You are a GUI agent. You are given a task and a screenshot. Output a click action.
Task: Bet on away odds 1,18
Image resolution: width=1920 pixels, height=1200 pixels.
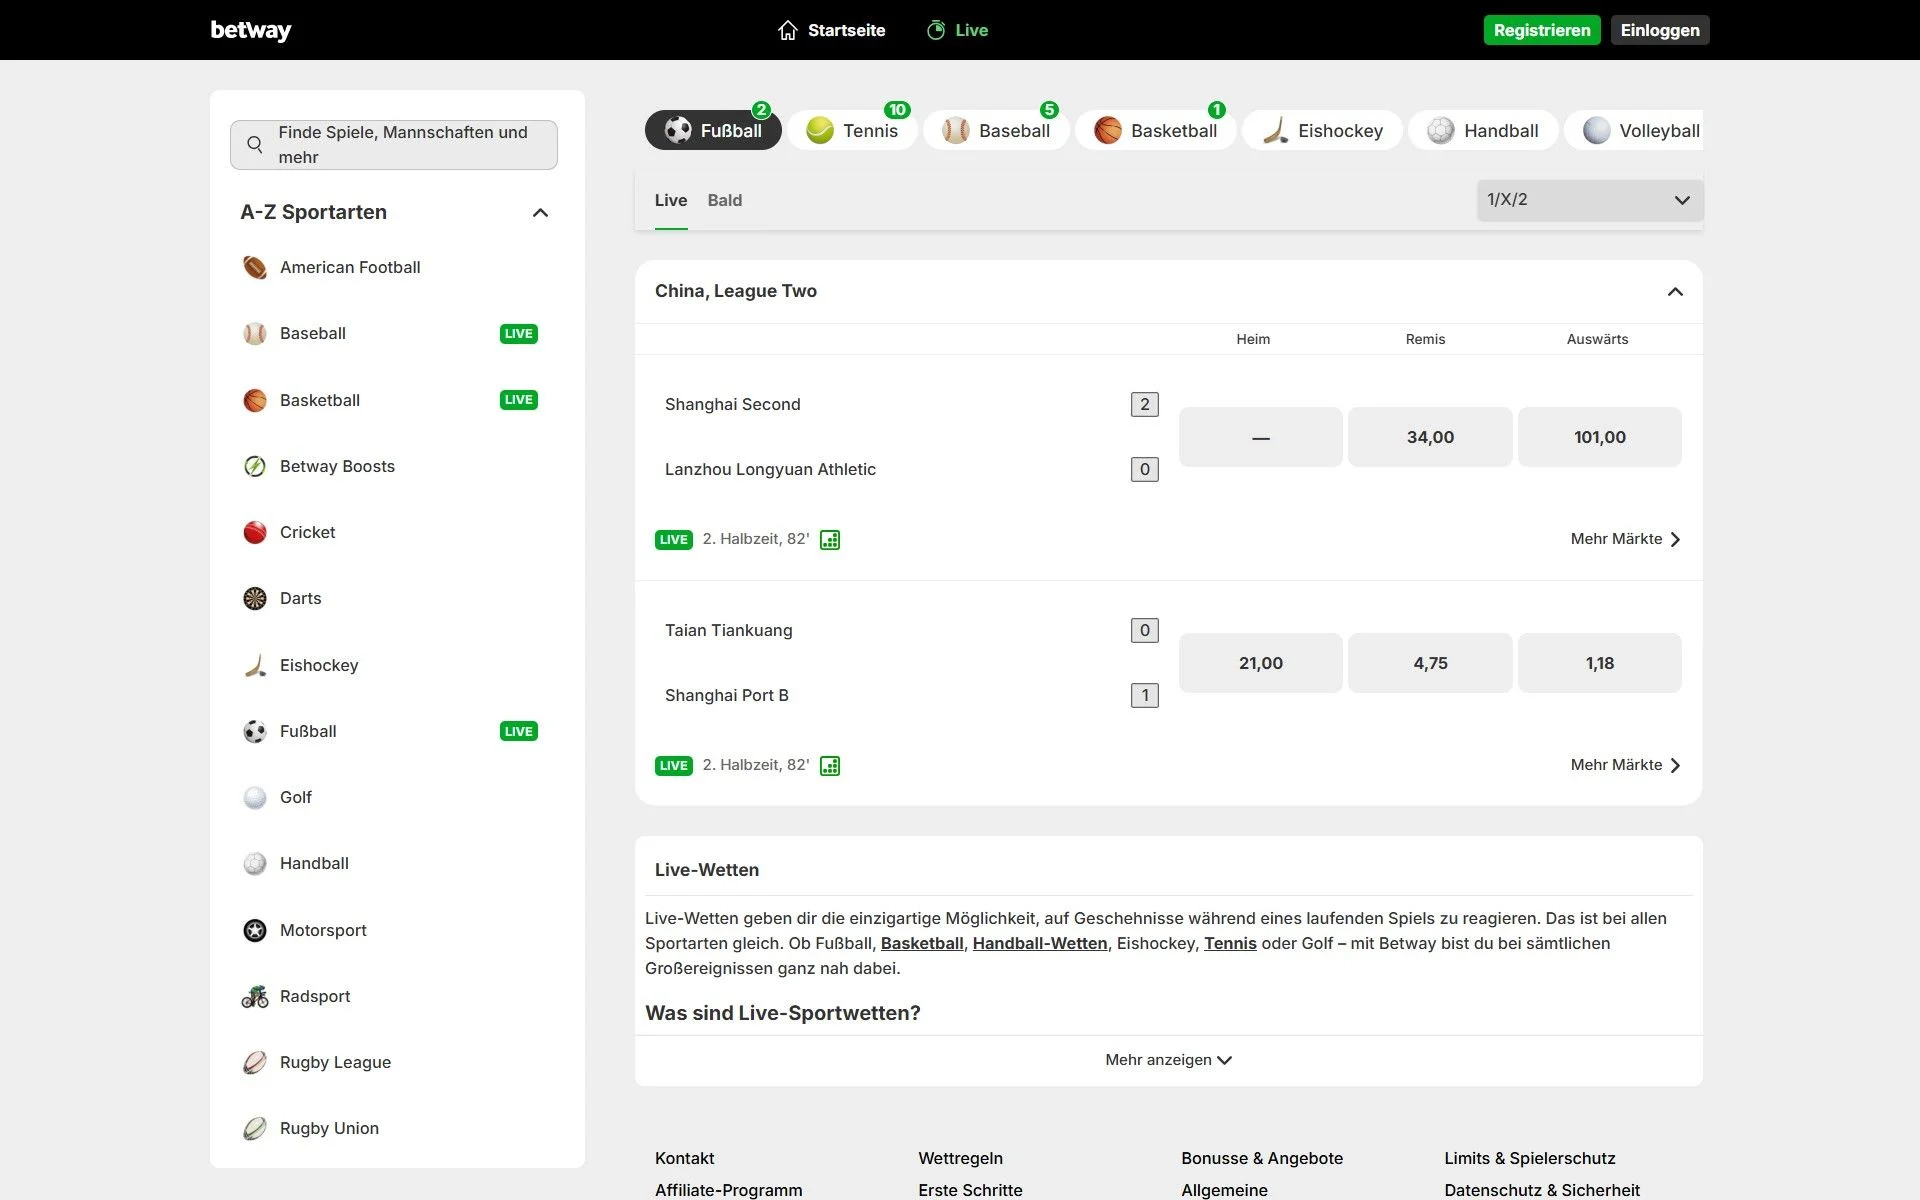[x=1600, y=663]
